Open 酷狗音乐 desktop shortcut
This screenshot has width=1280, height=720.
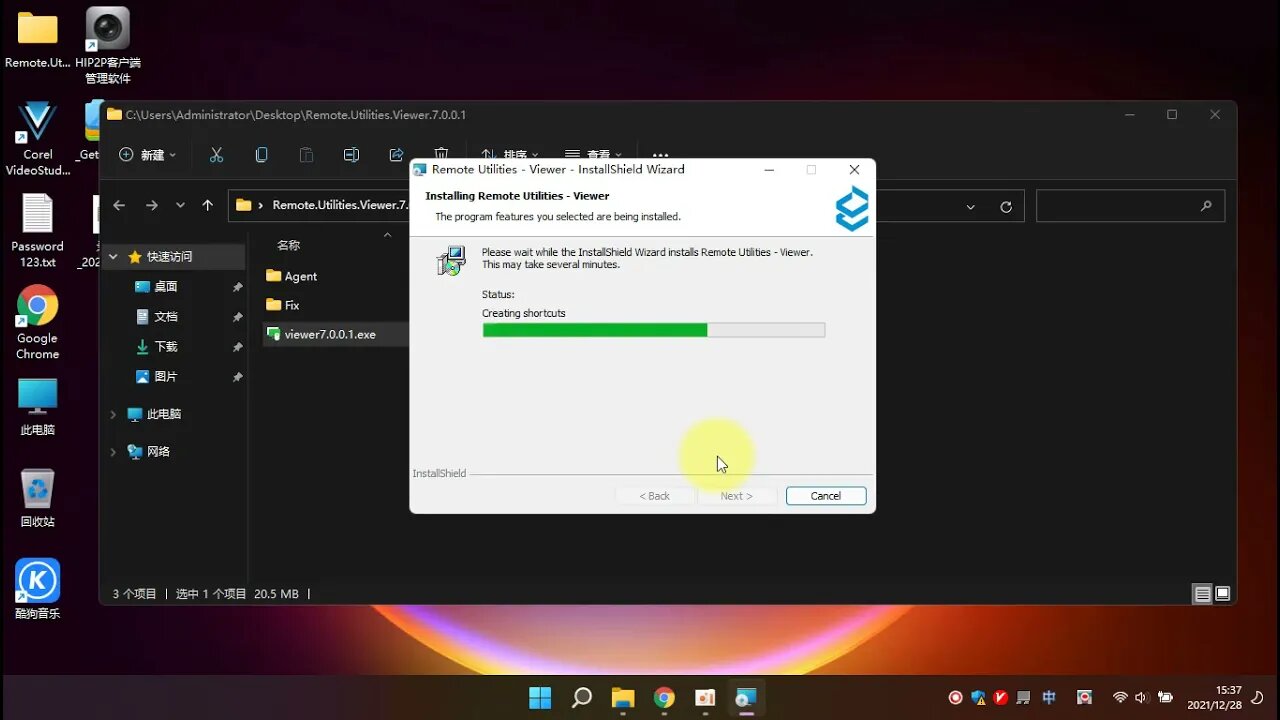[x=37, y=590]
